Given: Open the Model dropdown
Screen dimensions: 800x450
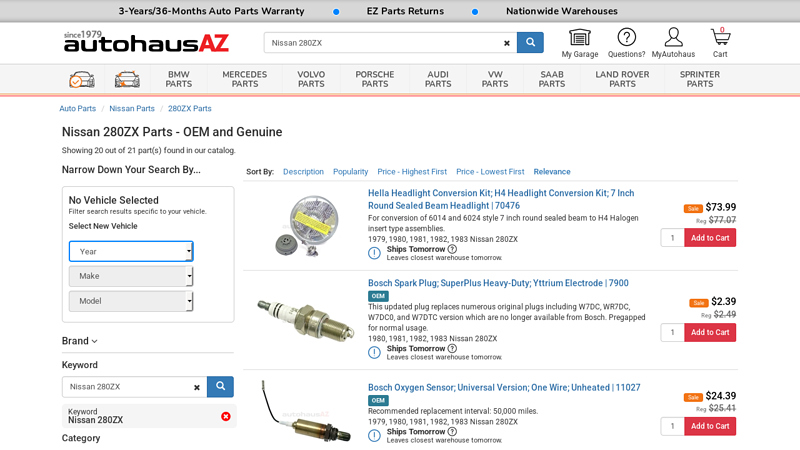Looking at the screenshot, I should (x=131, y=301).
